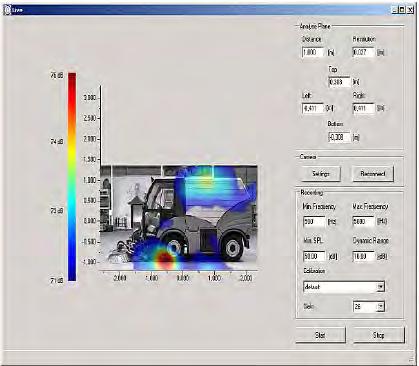This screenshot has height=366, width=419.
Task: Close the Live window
Action: point(410,10)
